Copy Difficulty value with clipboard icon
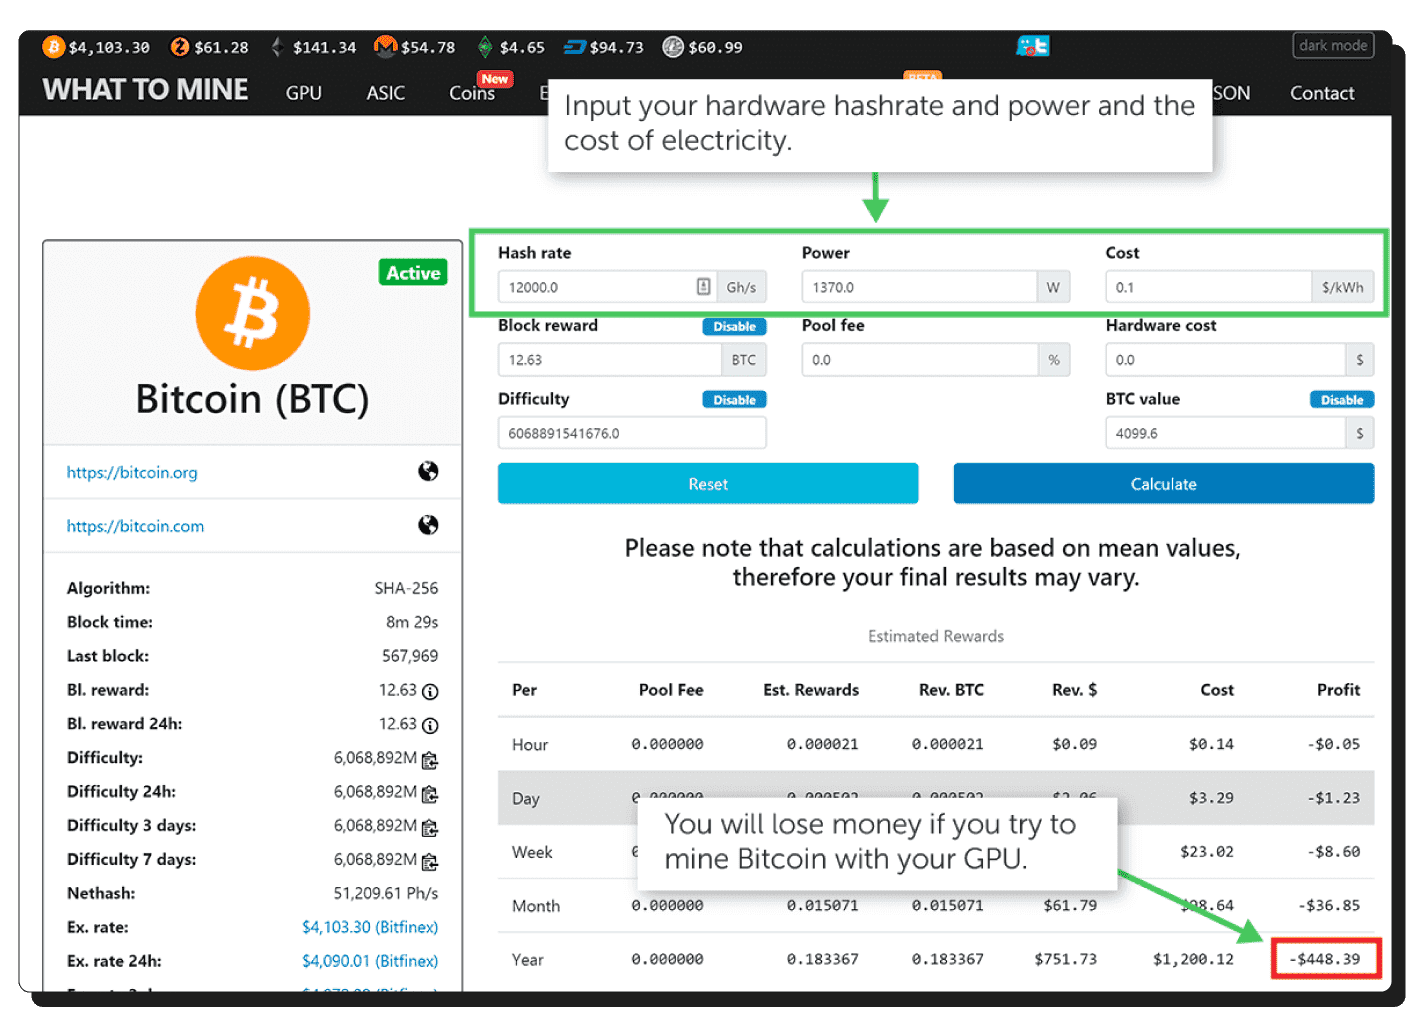Viewport: 1424px width, 1027px height. [430, 760]
